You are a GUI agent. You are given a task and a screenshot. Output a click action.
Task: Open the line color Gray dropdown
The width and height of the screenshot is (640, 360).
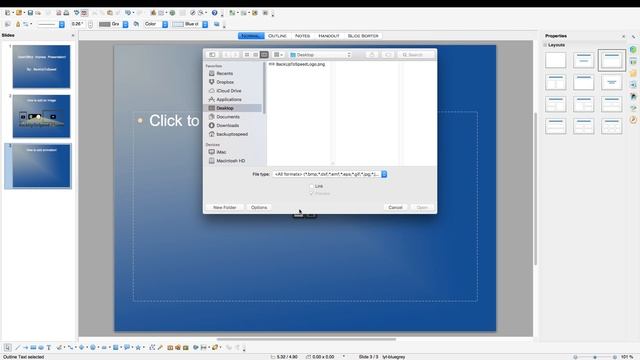[x=125, y=24]
